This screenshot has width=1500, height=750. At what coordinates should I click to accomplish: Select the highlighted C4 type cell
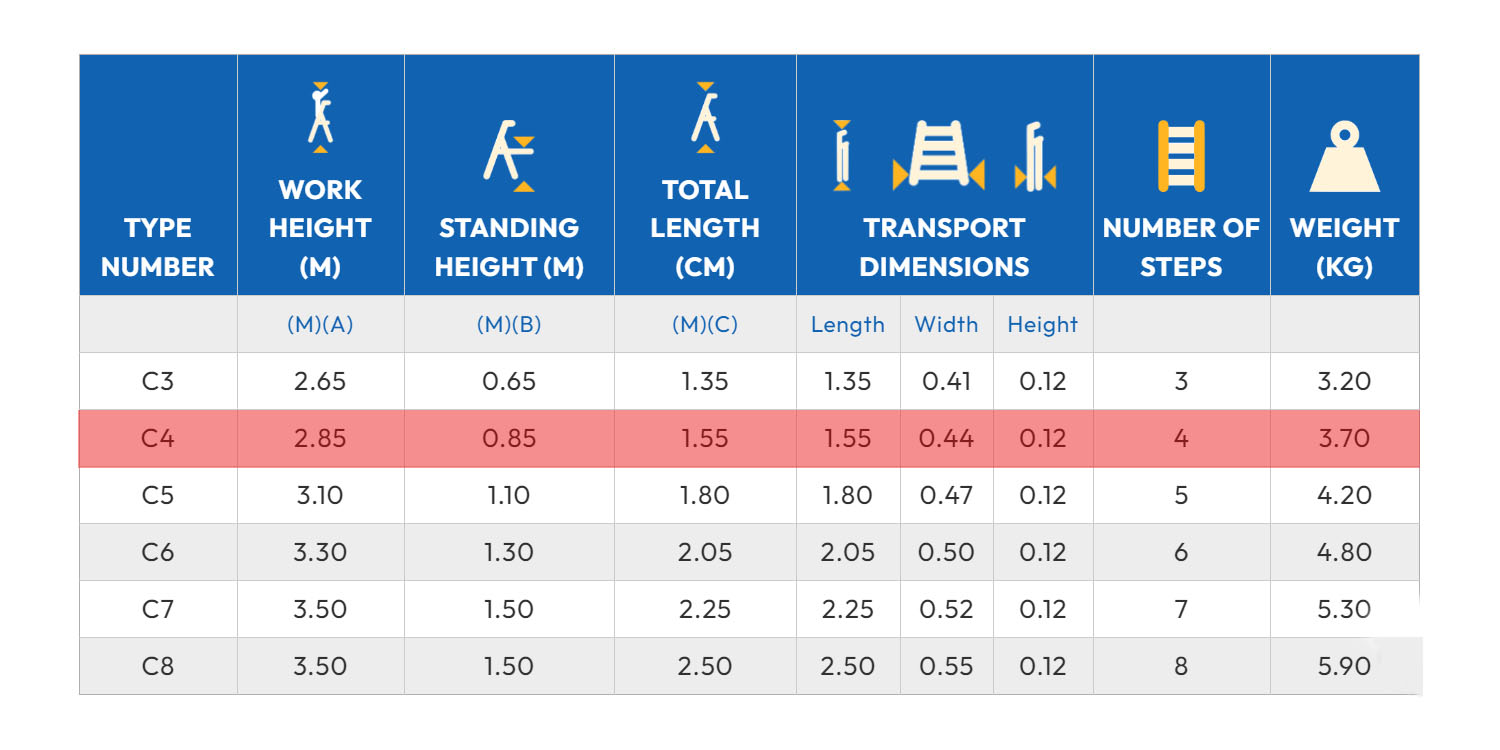click(158, 438)
